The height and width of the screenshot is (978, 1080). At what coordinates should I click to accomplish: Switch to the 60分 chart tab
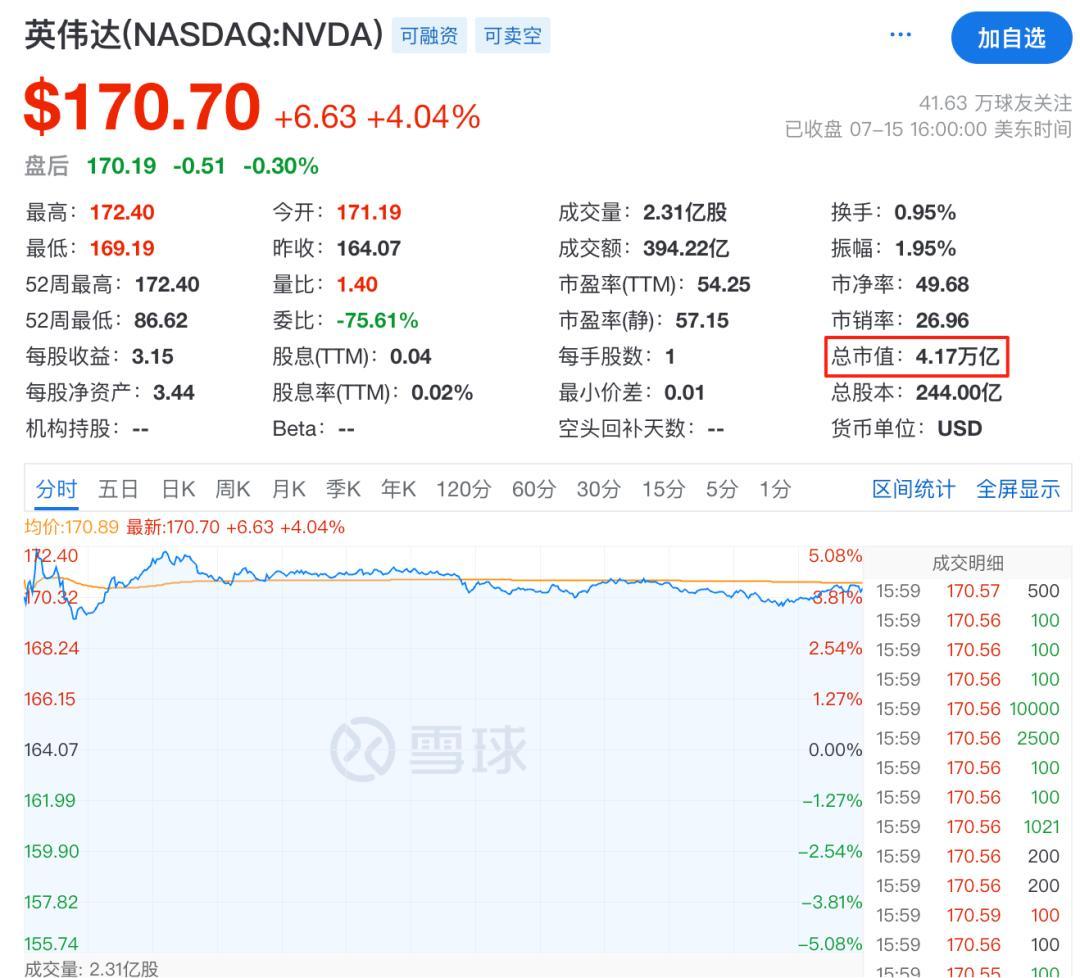tap(534, 489)
